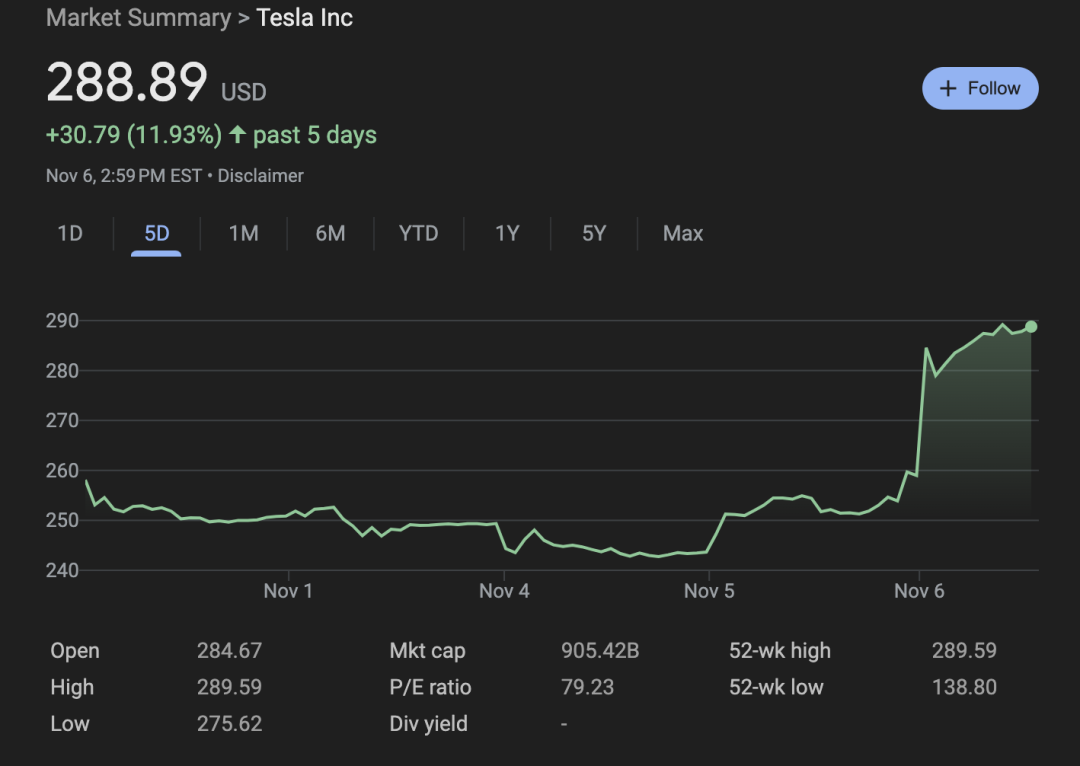Click the green current-price dot on chart
This screenshot has width=1080, height=766.
pyautogui.click(x=1031, y=327)
